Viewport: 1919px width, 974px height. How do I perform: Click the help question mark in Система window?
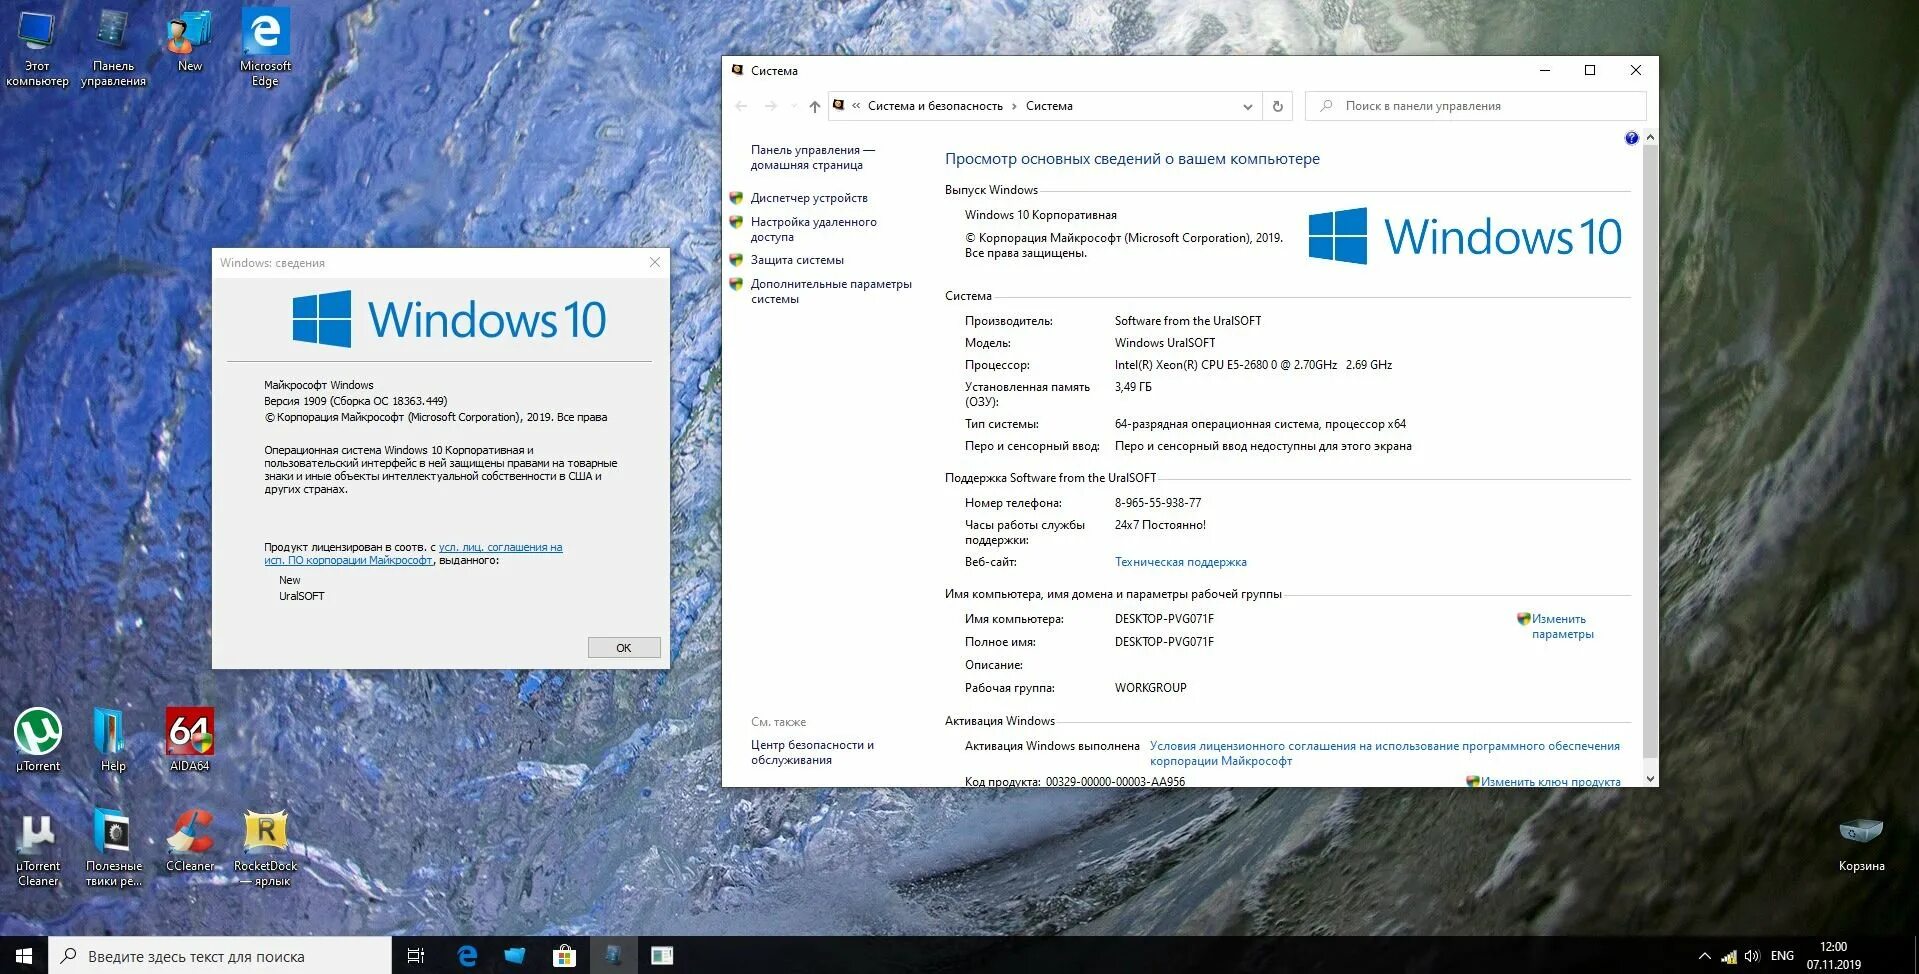(1632, 138)
